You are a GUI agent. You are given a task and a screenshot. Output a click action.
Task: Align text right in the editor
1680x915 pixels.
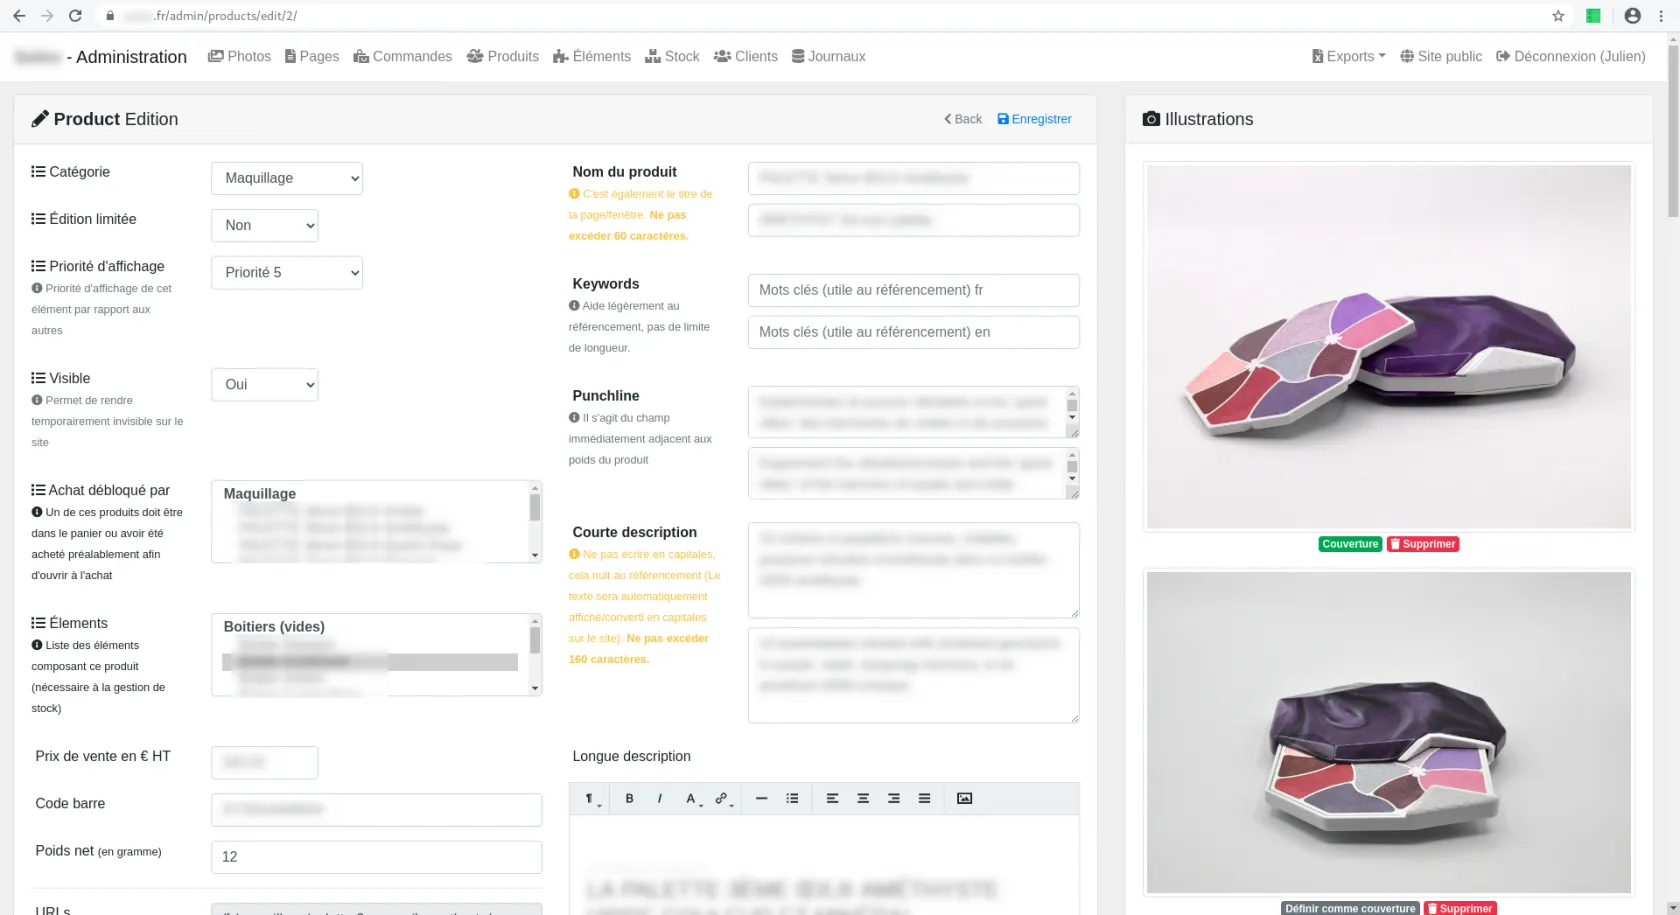click(x=893, y=798)
